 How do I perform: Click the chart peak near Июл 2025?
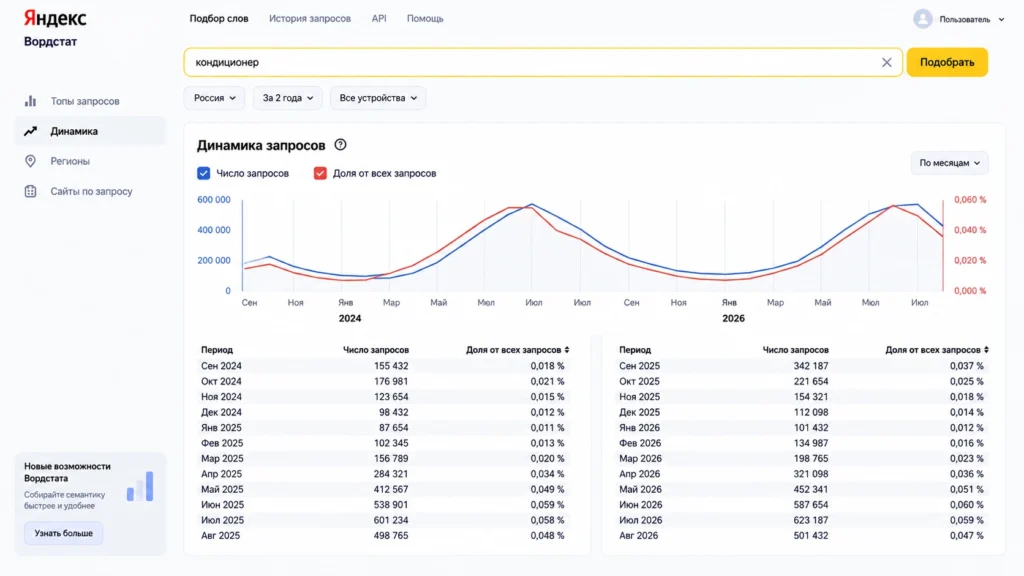(x=532, y=204)
